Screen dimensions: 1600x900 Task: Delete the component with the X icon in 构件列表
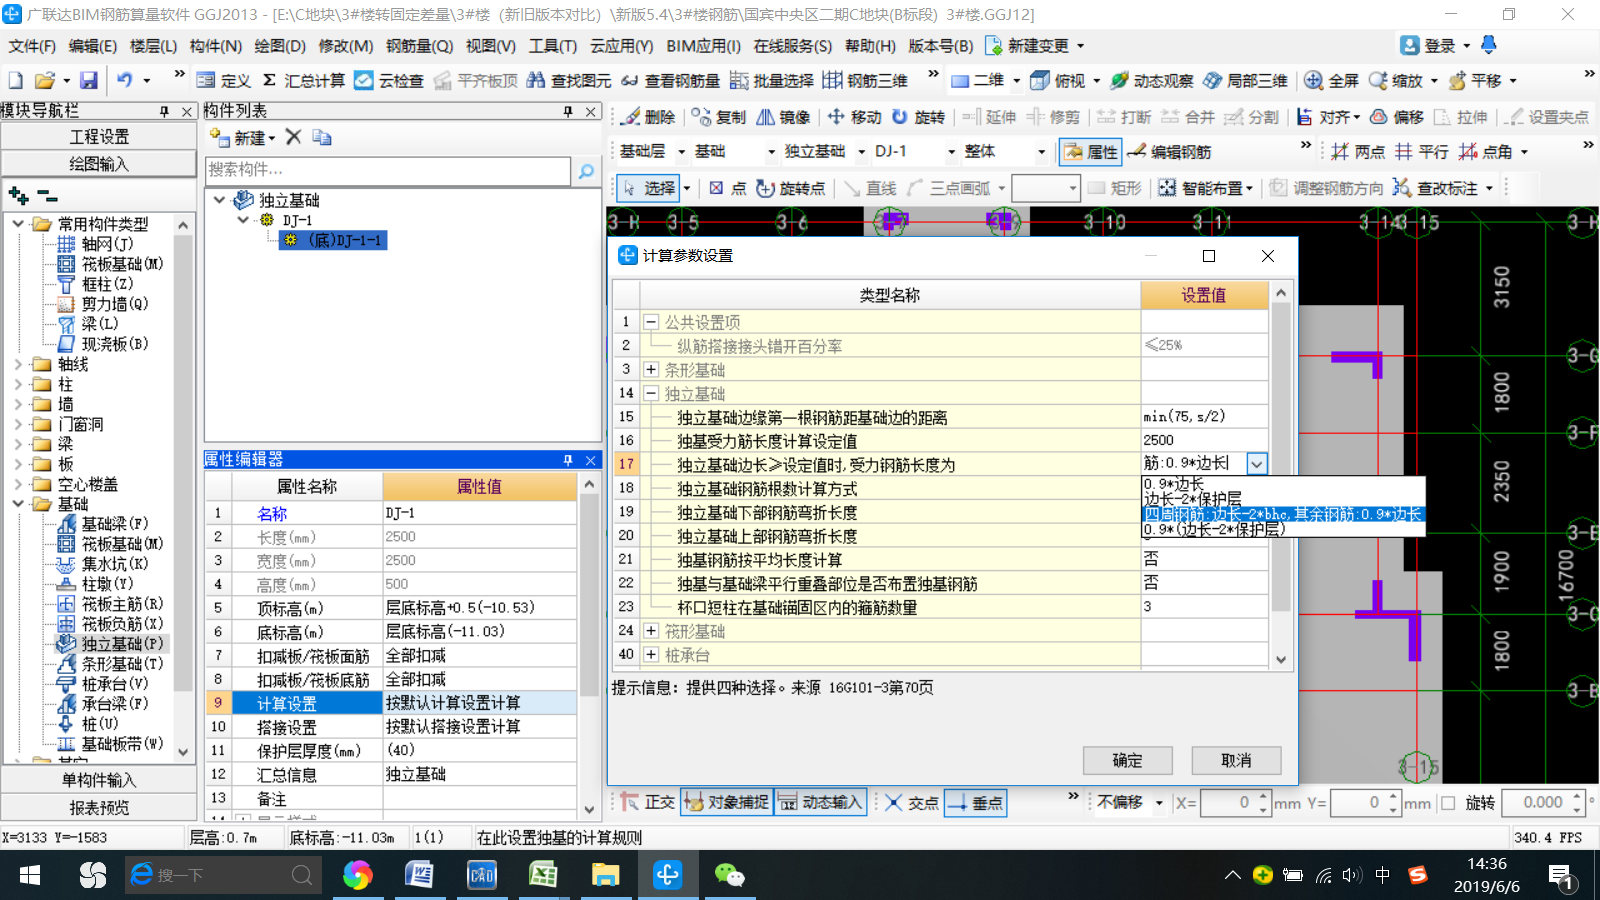pos(293,137)
